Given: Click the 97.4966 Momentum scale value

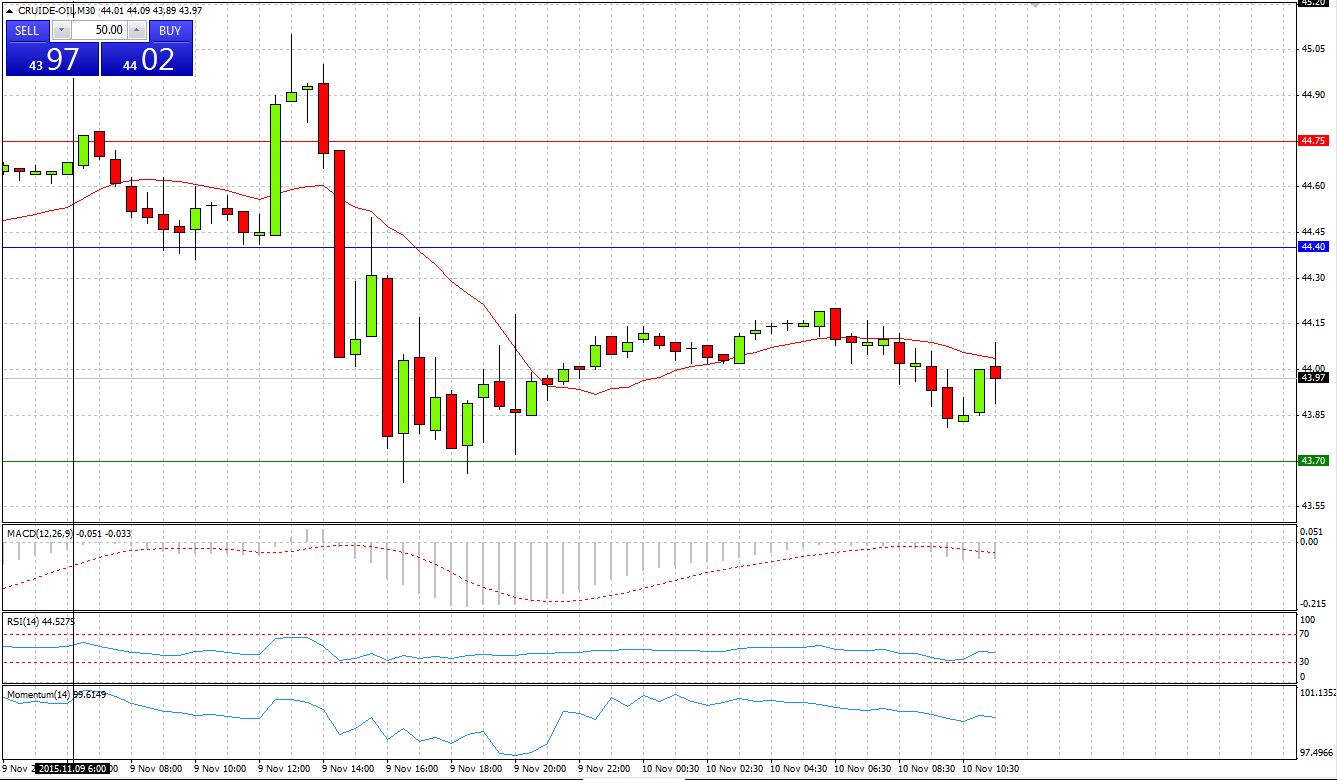Looking at the screenshot, I should pos(1317,752).
